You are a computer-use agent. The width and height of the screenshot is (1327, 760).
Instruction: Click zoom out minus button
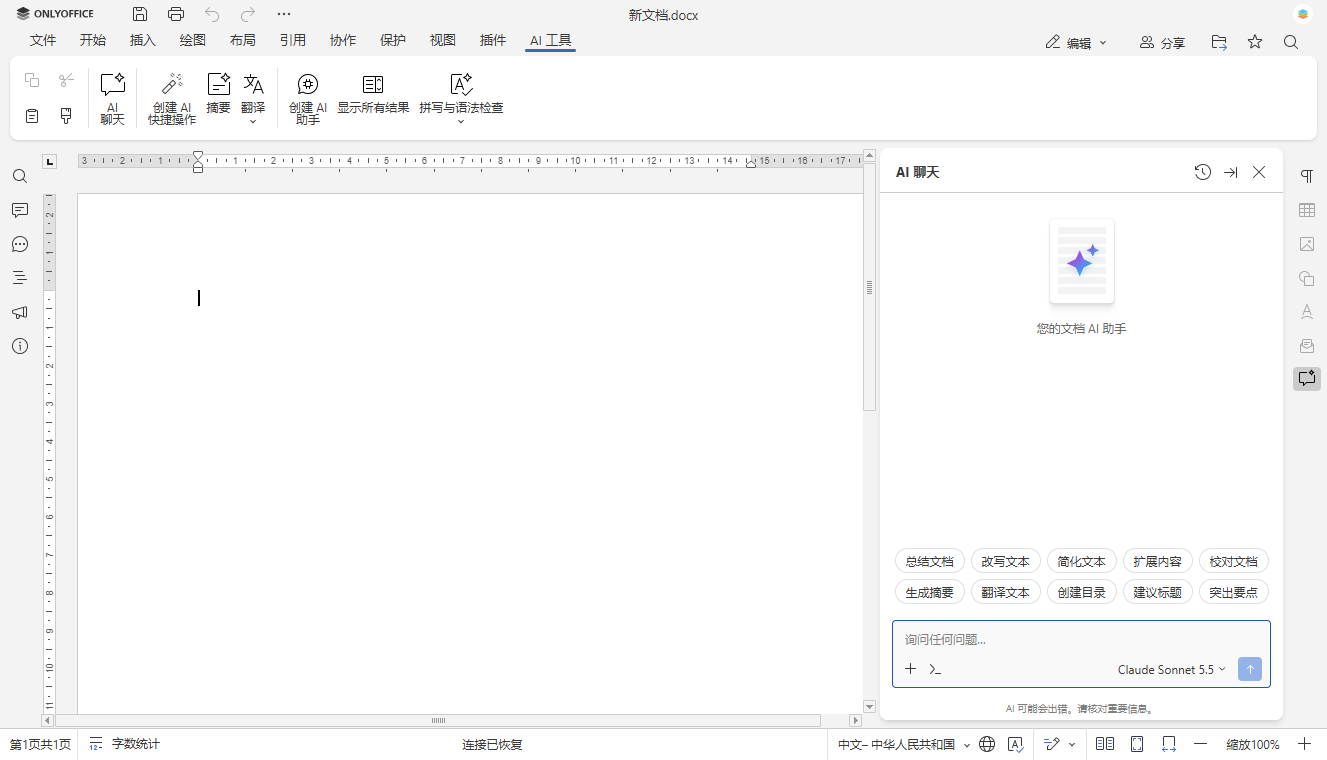1201,744
